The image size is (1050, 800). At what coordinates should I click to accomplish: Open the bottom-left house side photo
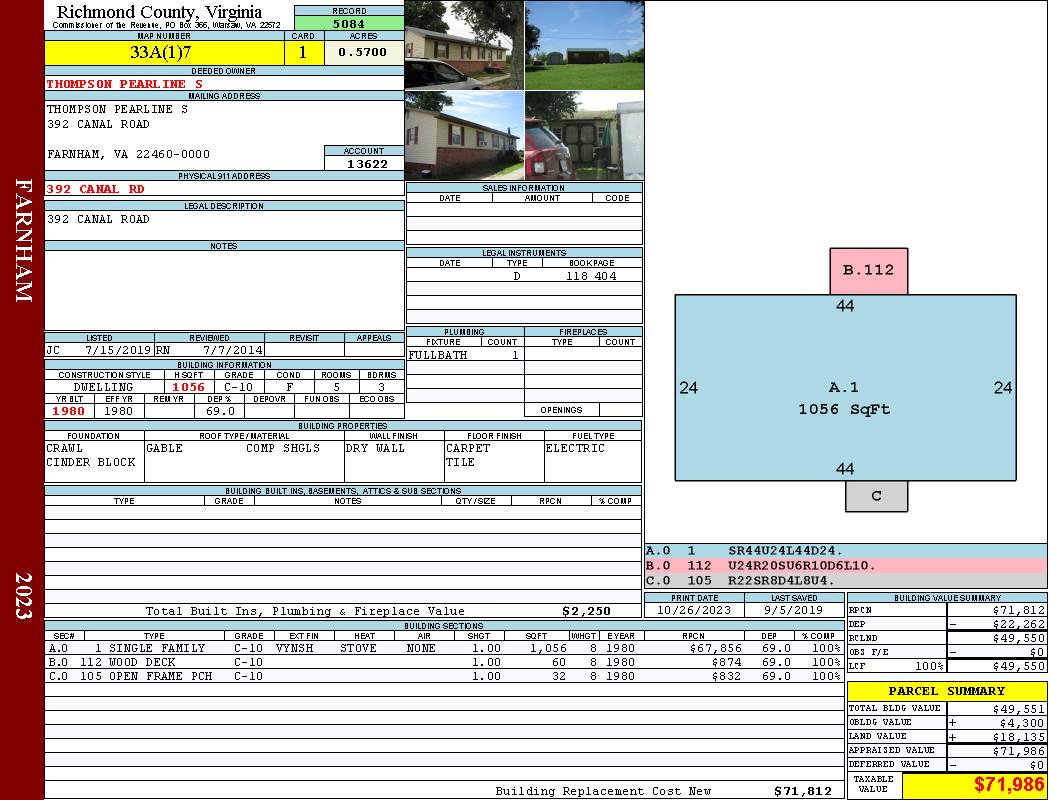pyautogui.click(x=464, y=136)
